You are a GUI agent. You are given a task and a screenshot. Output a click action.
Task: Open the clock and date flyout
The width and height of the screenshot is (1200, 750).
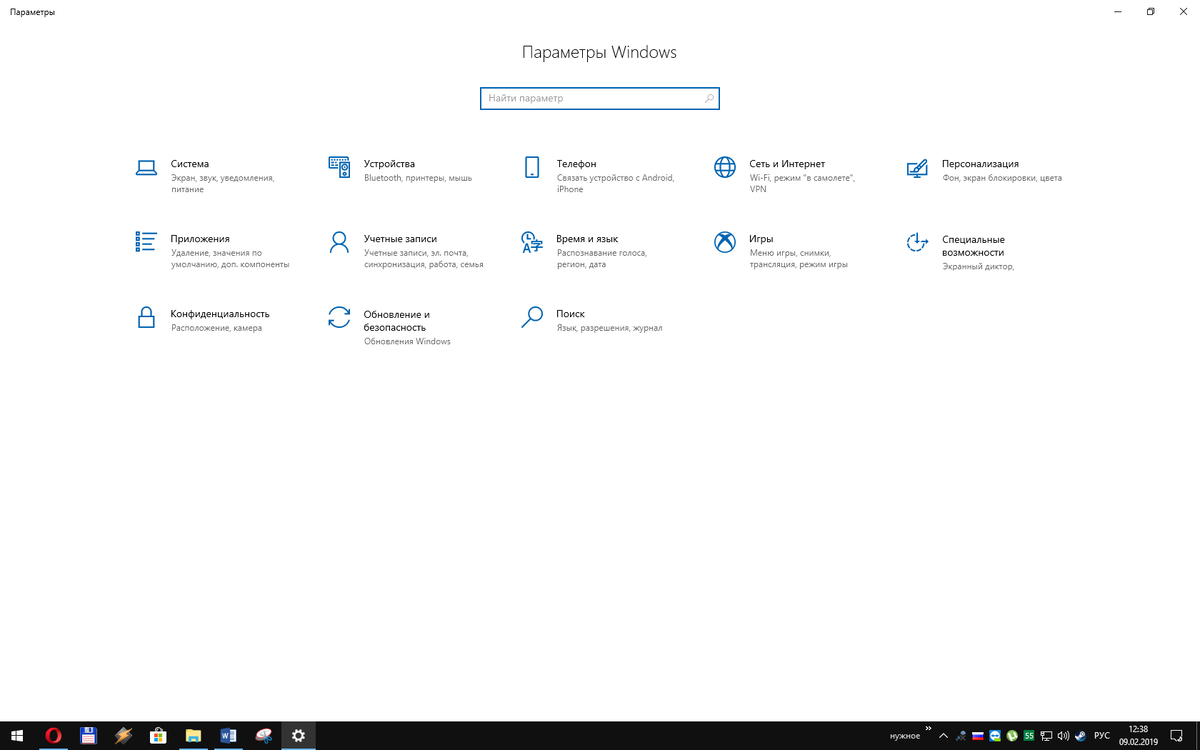tap(1138, 736)
